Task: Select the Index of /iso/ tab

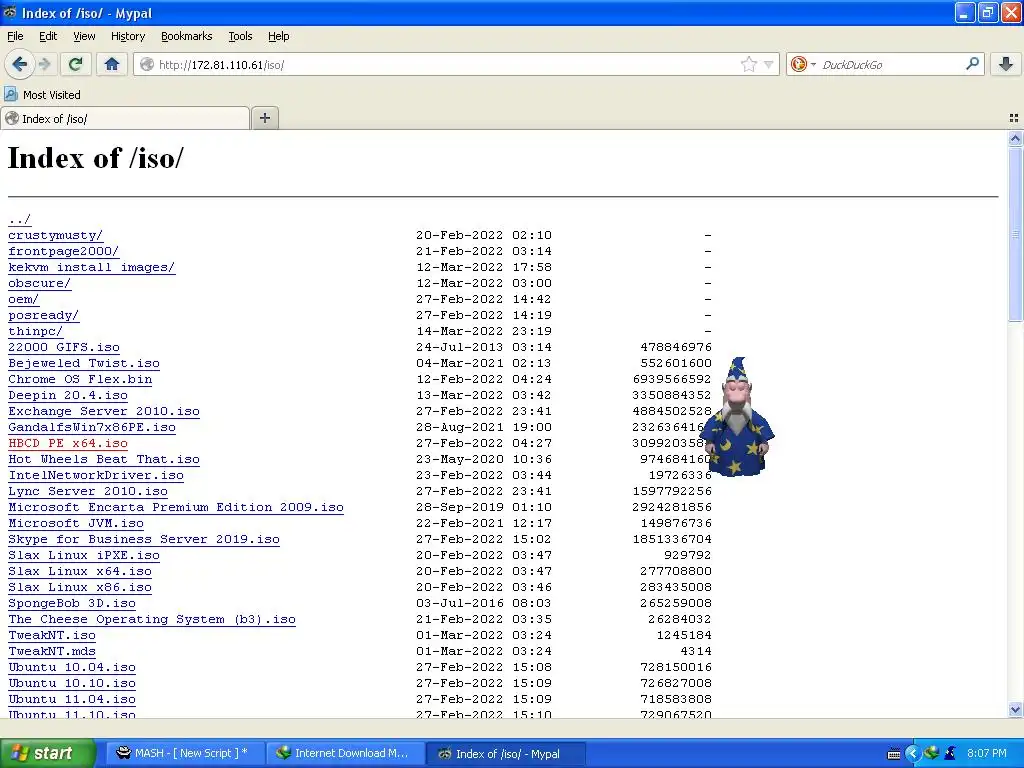Action: point(125,118)
